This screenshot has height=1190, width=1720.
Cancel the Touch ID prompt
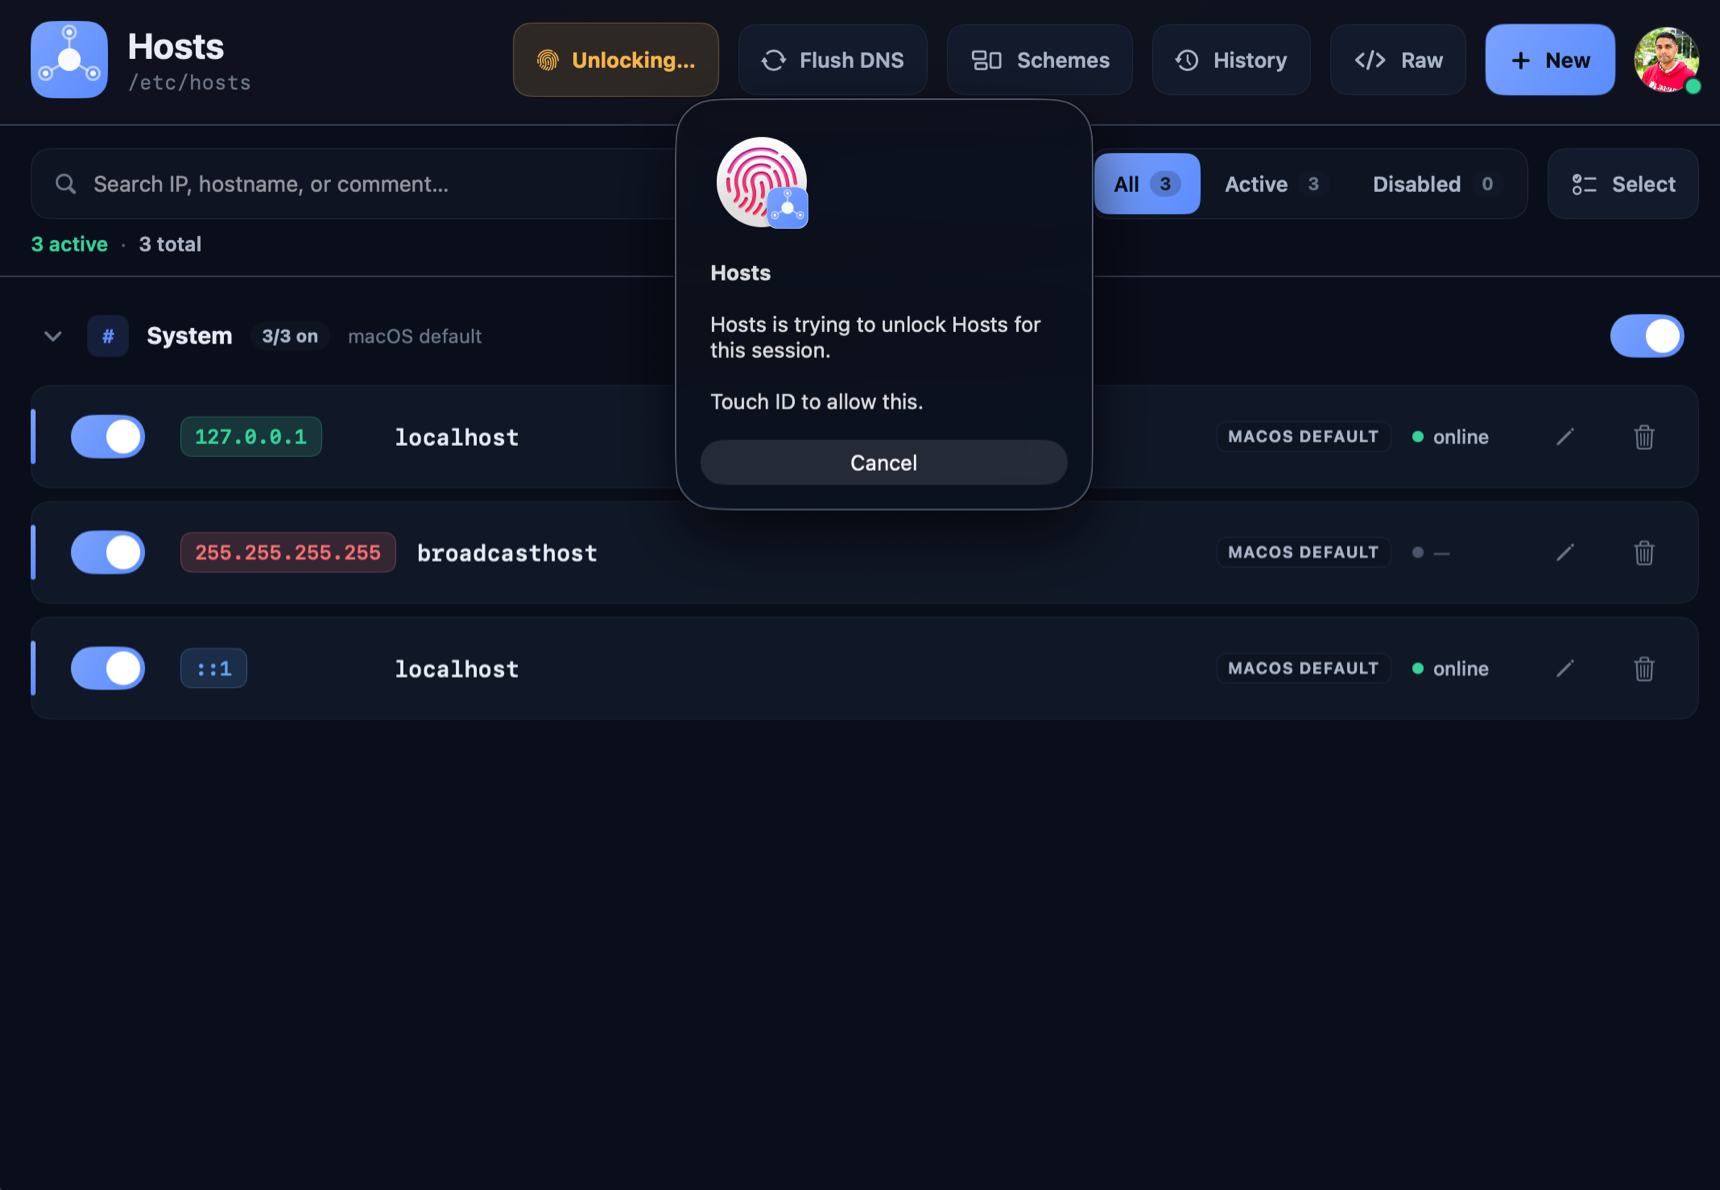(x=884, y=463)
